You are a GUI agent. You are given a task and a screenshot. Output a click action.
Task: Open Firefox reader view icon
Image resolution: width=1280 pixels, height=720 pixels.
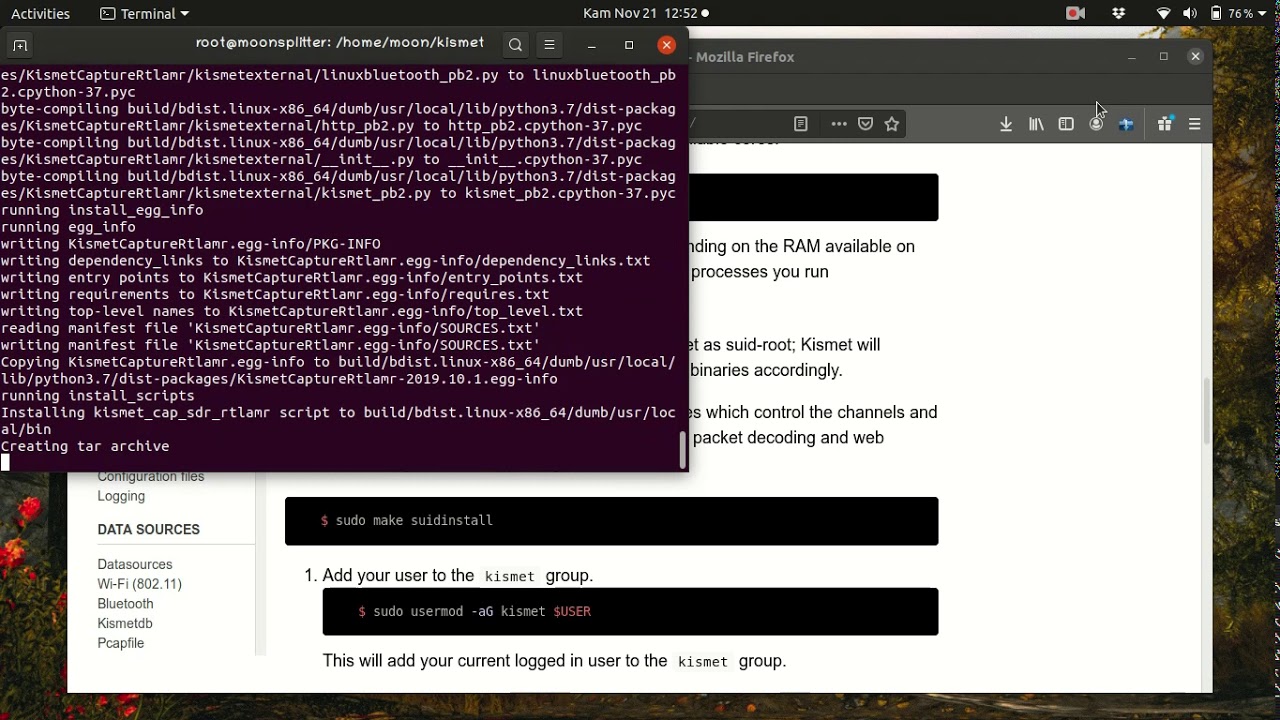(x=801, y=124)
